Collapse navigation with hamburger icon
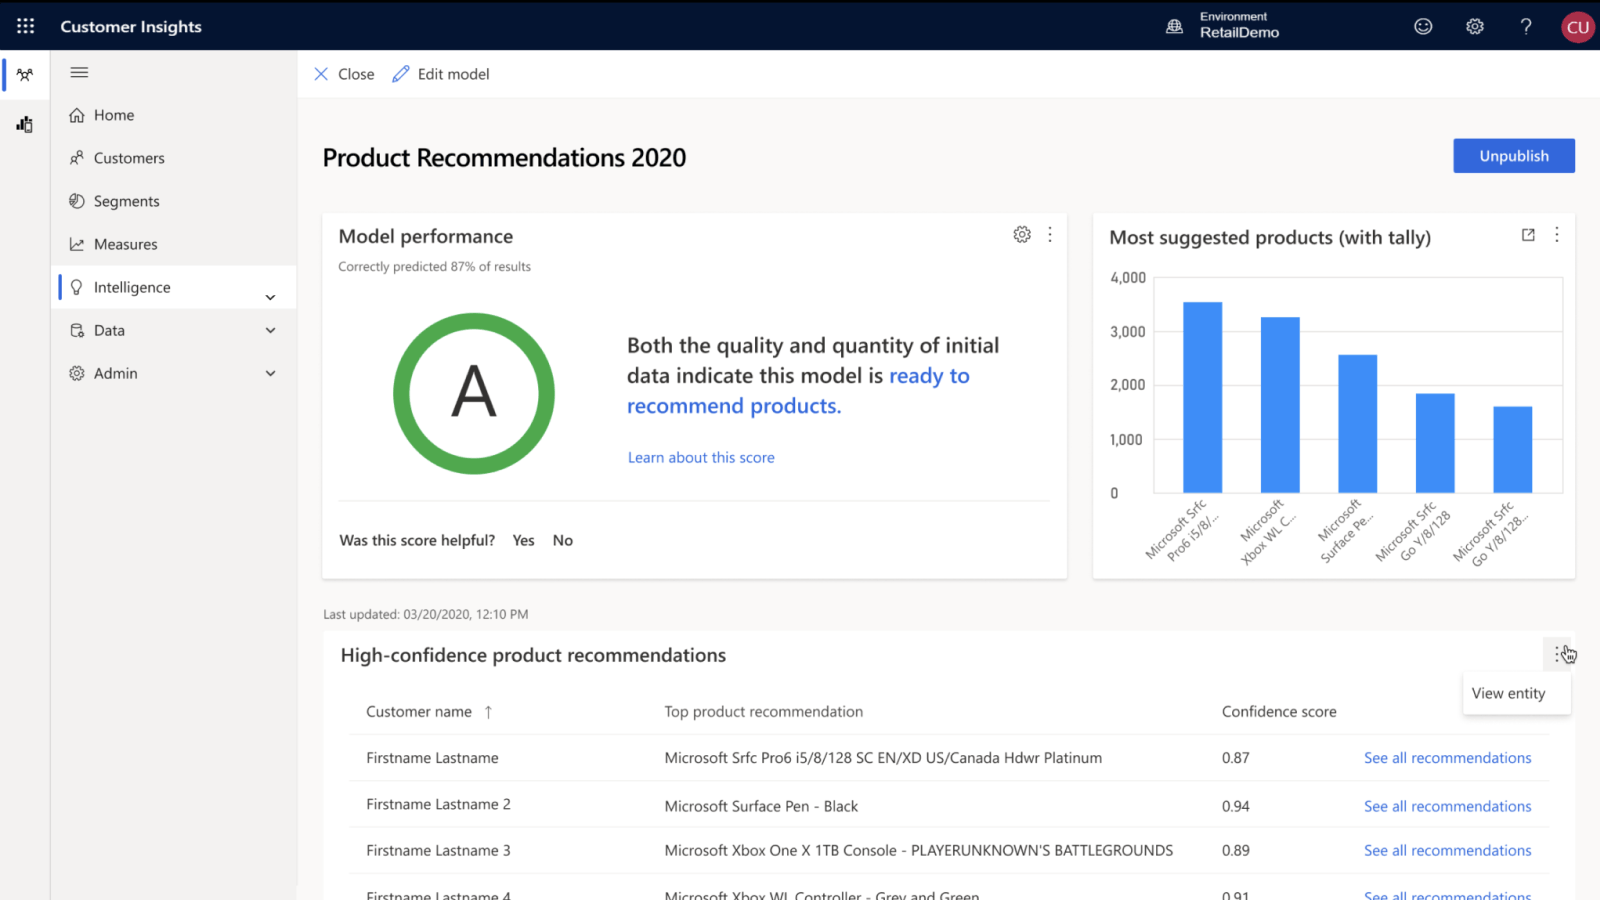 tap(79, 72)
